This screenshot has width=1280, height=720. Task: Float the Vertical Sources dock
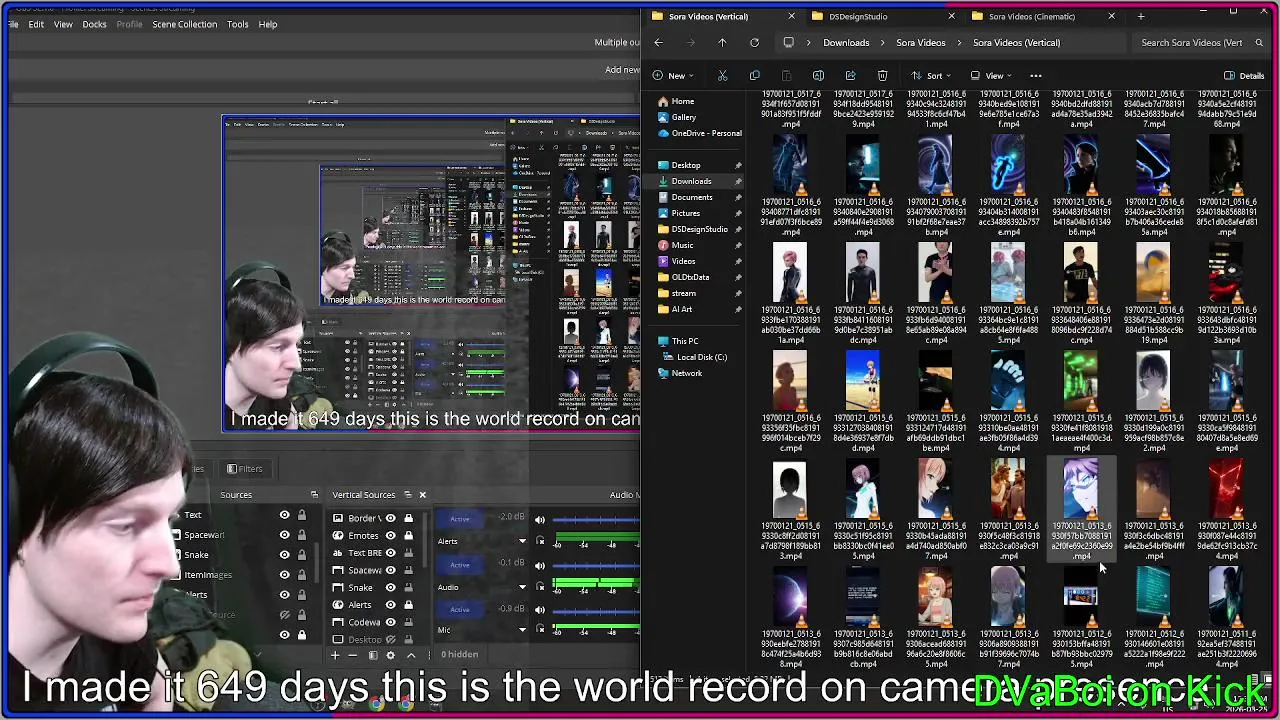407,494
